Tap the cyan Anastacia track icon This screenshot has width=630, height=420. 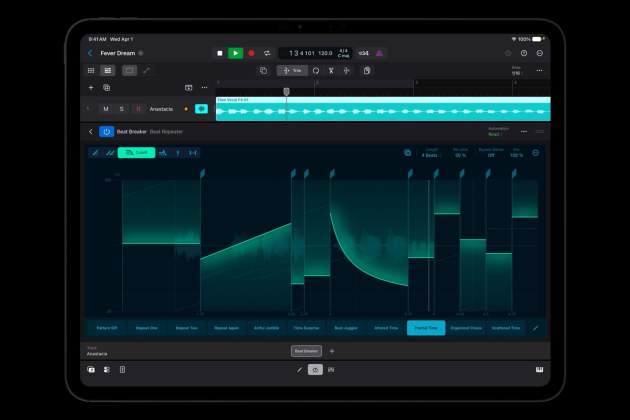pyautogui.click(x=201, y=109)
